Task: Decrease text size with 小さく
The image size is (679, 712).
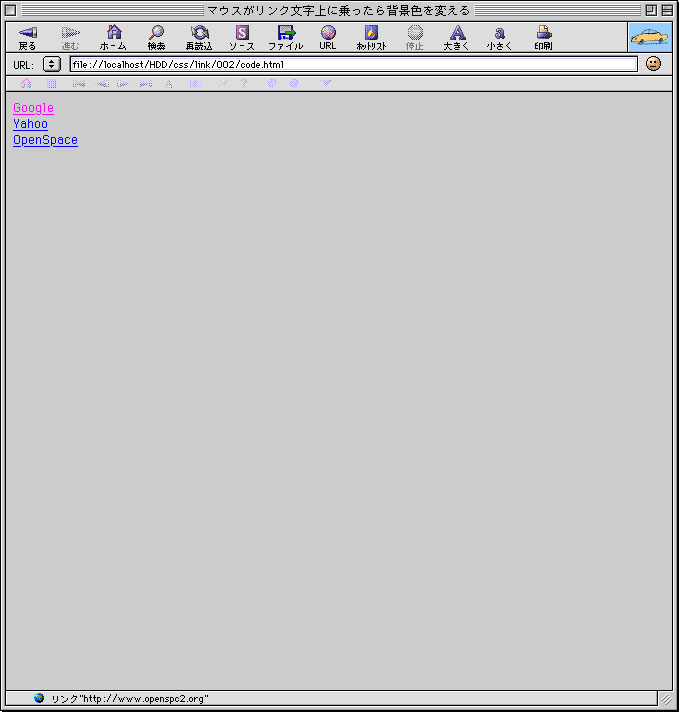Action: click(x=499, y=37)
